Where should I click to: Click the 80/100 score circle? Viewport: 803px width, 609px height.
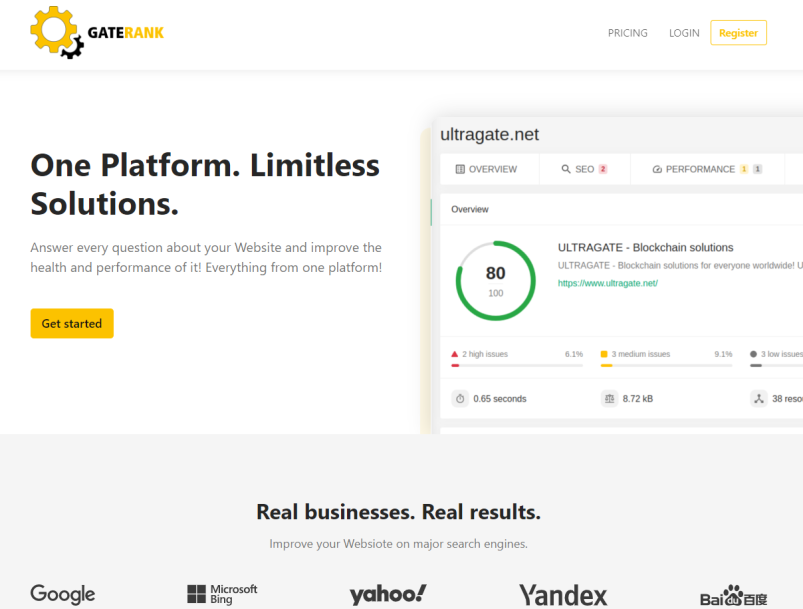(x=495, y=281)
